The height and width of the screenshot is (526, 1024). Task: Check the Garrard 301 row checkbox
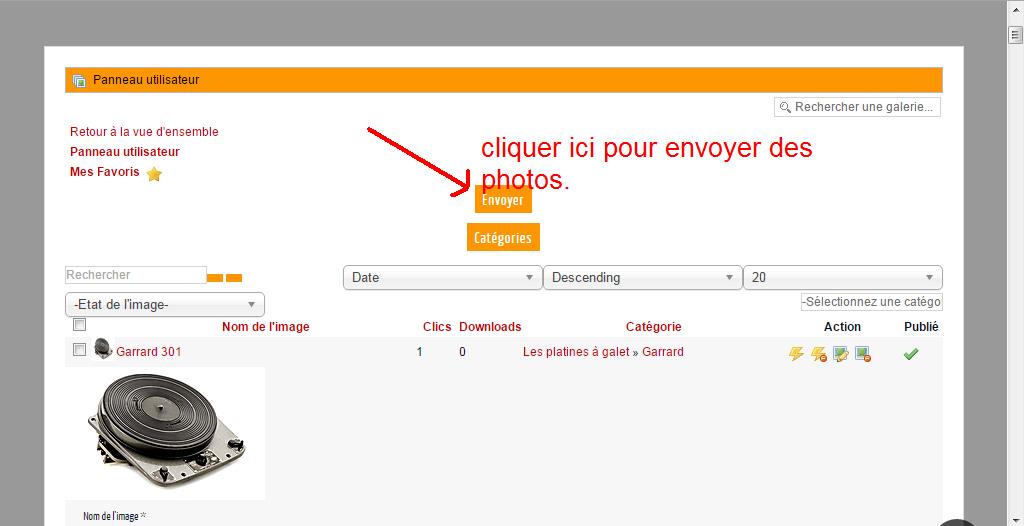(x=80, y=350)
